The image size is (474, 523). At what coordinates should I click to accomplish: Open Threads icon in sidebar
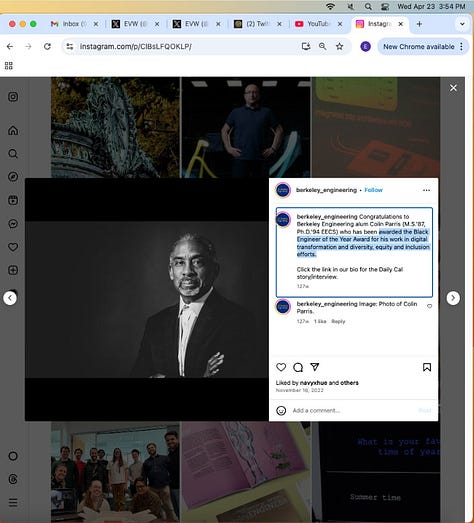[x=13, y=479]
